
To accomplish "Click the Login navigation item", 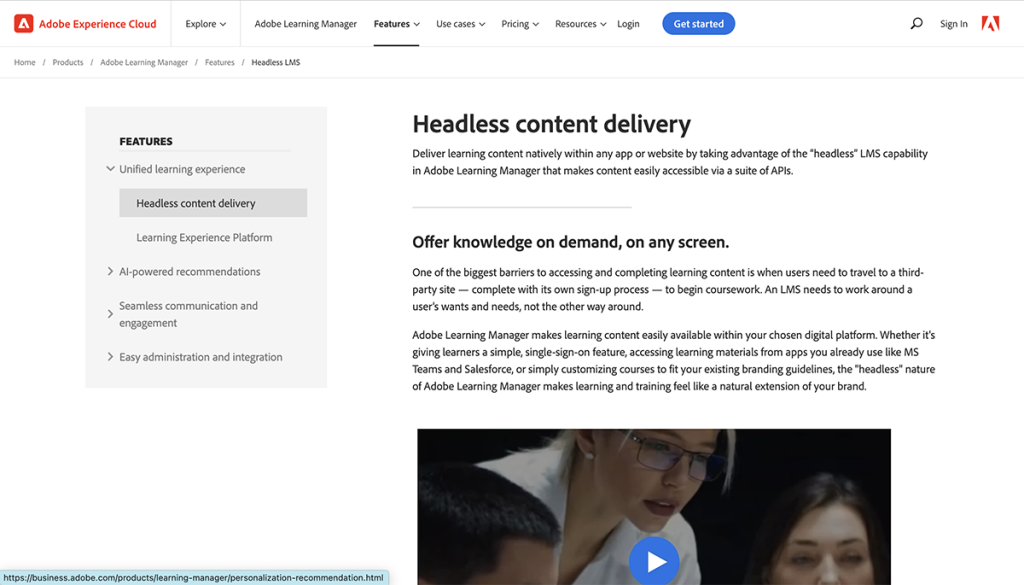I will (x=628, y=23).
